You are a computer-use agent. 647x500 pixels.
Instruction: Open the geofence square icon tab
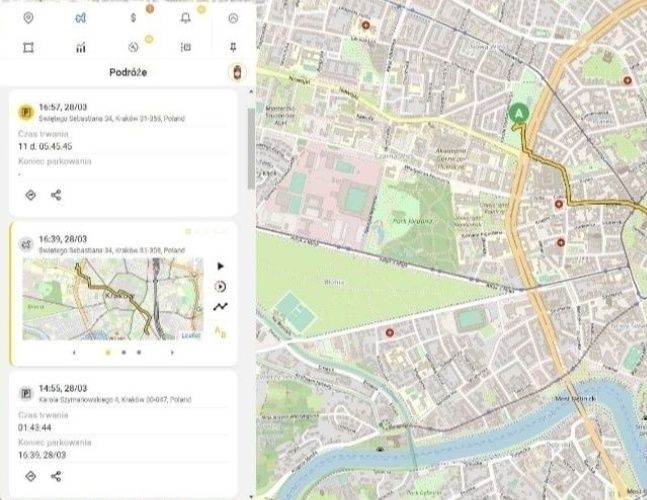(28, 48)
